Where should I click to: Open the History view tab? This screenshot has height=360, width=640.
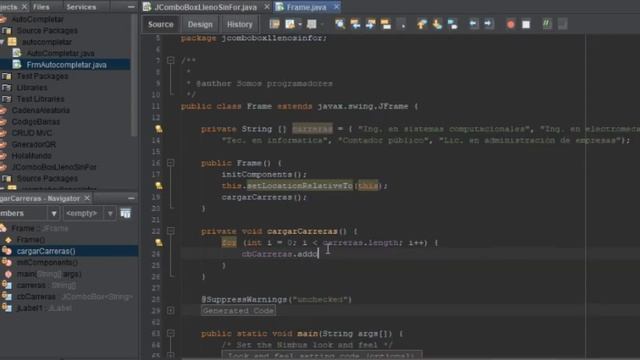click(x=240, y=24)
